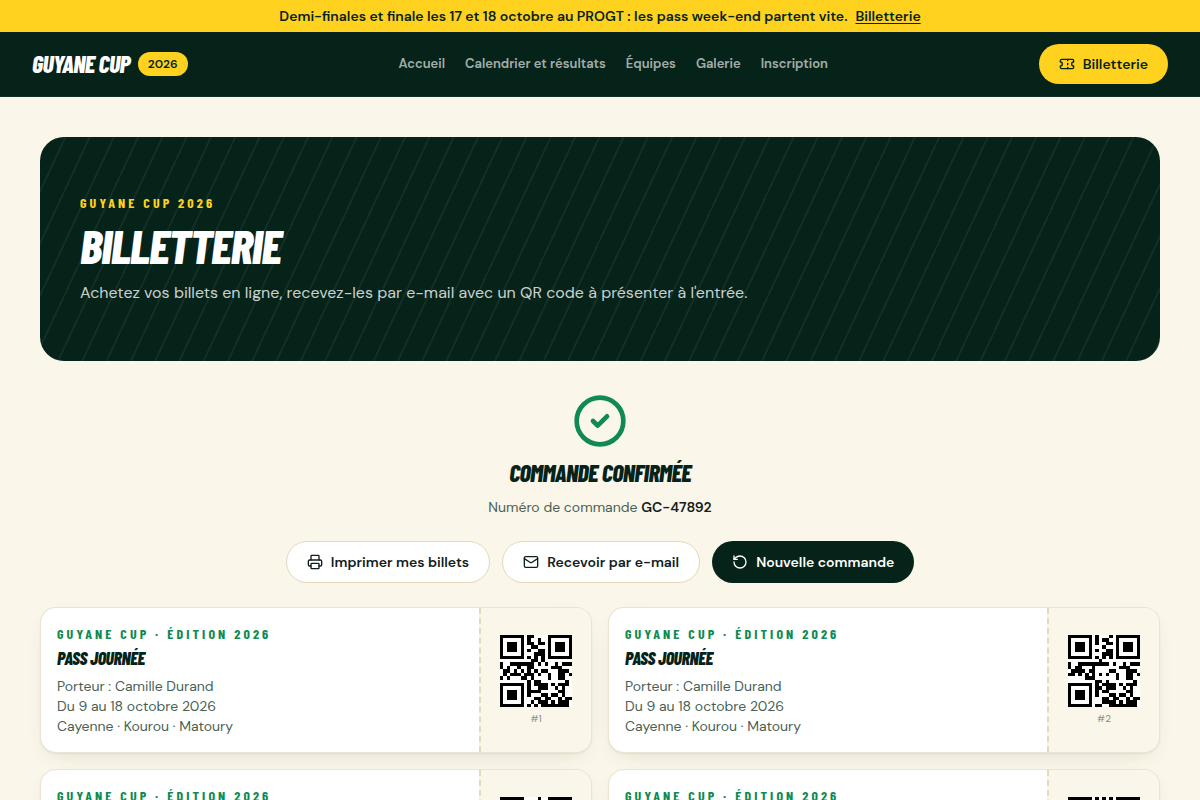Go to the Accueil menu item
Screen dimensions: 1200x800
pos(422,63)
